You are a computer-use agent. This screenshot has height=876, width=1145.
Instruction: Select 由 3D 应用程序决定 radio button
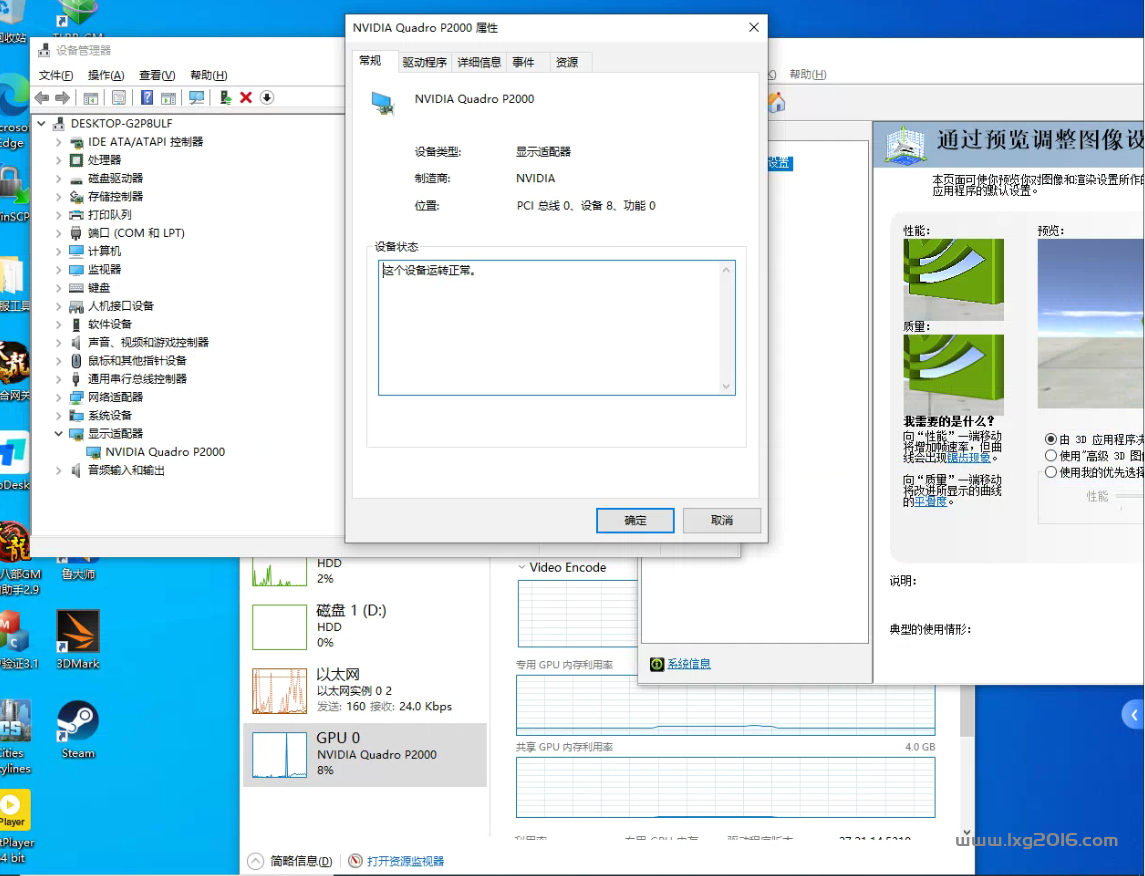[x=1051, y=439]
